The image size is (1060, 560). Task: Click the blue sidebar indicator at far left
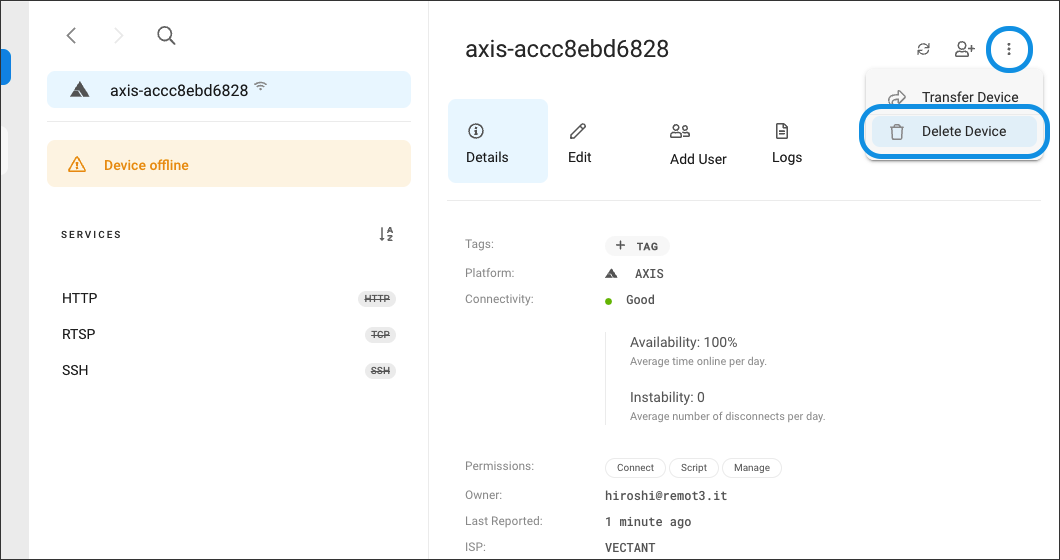click(5, 66)
